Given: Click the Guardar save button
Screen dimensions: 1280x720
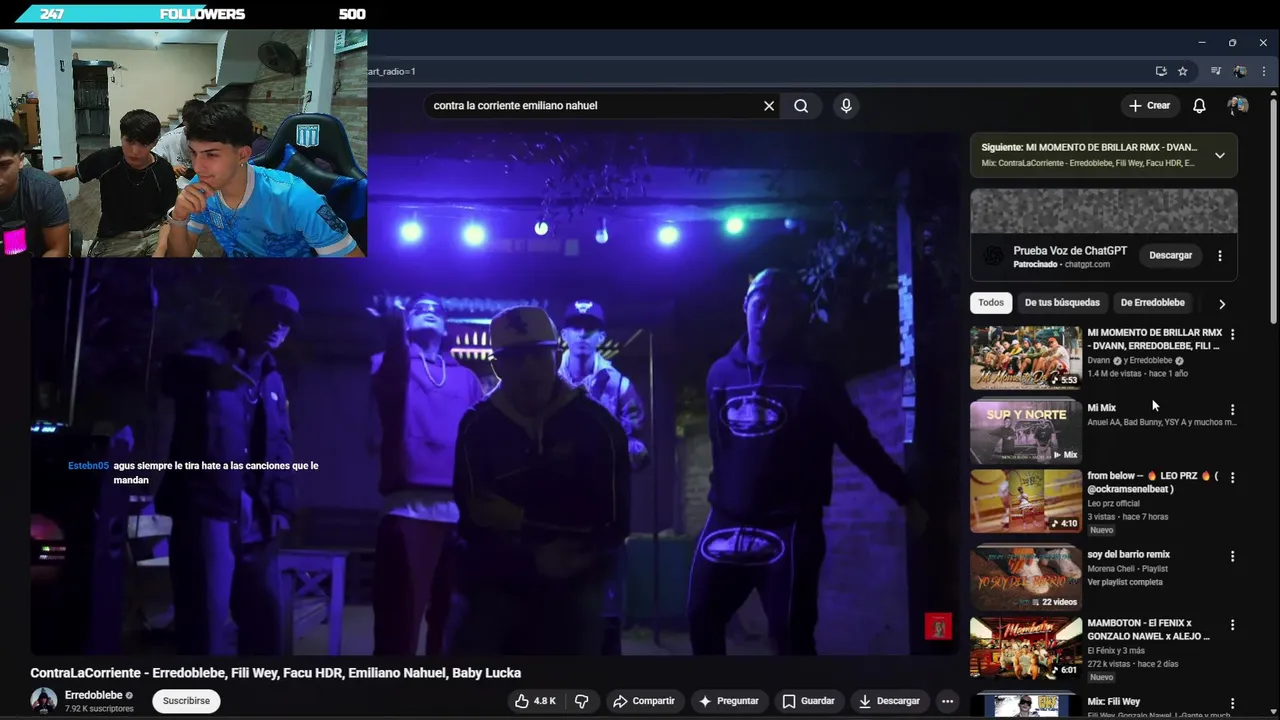Looking at the screenshot, I should coord(808,701).
